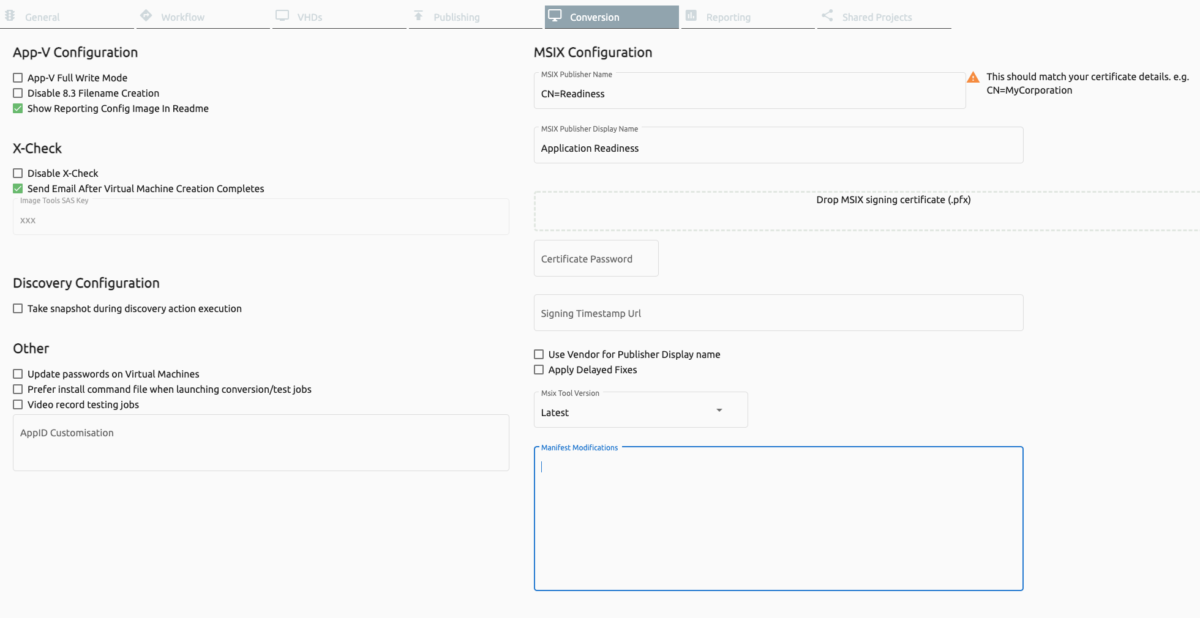This screenshot has width=1200, height=618.
Task: Toggle Disable 8.3 Filename Creation
Action: pos(18,93)
